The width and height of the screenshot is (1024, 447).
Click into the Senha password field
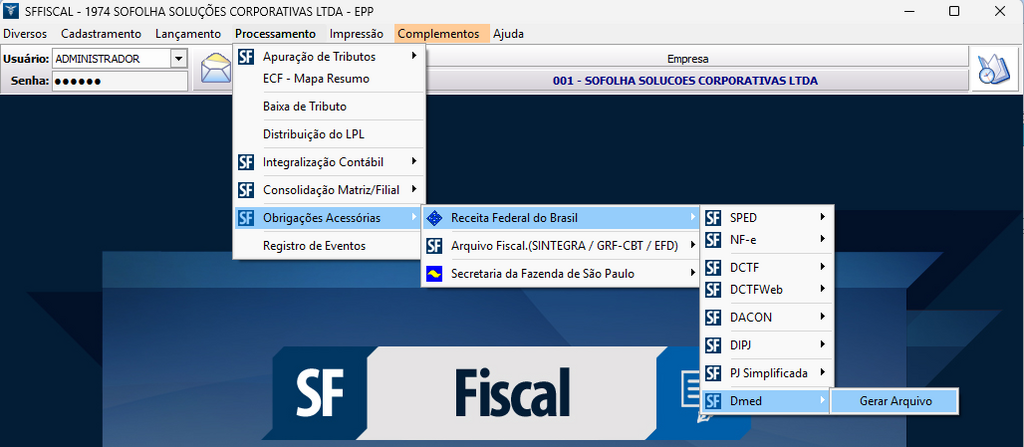[119, 81]
